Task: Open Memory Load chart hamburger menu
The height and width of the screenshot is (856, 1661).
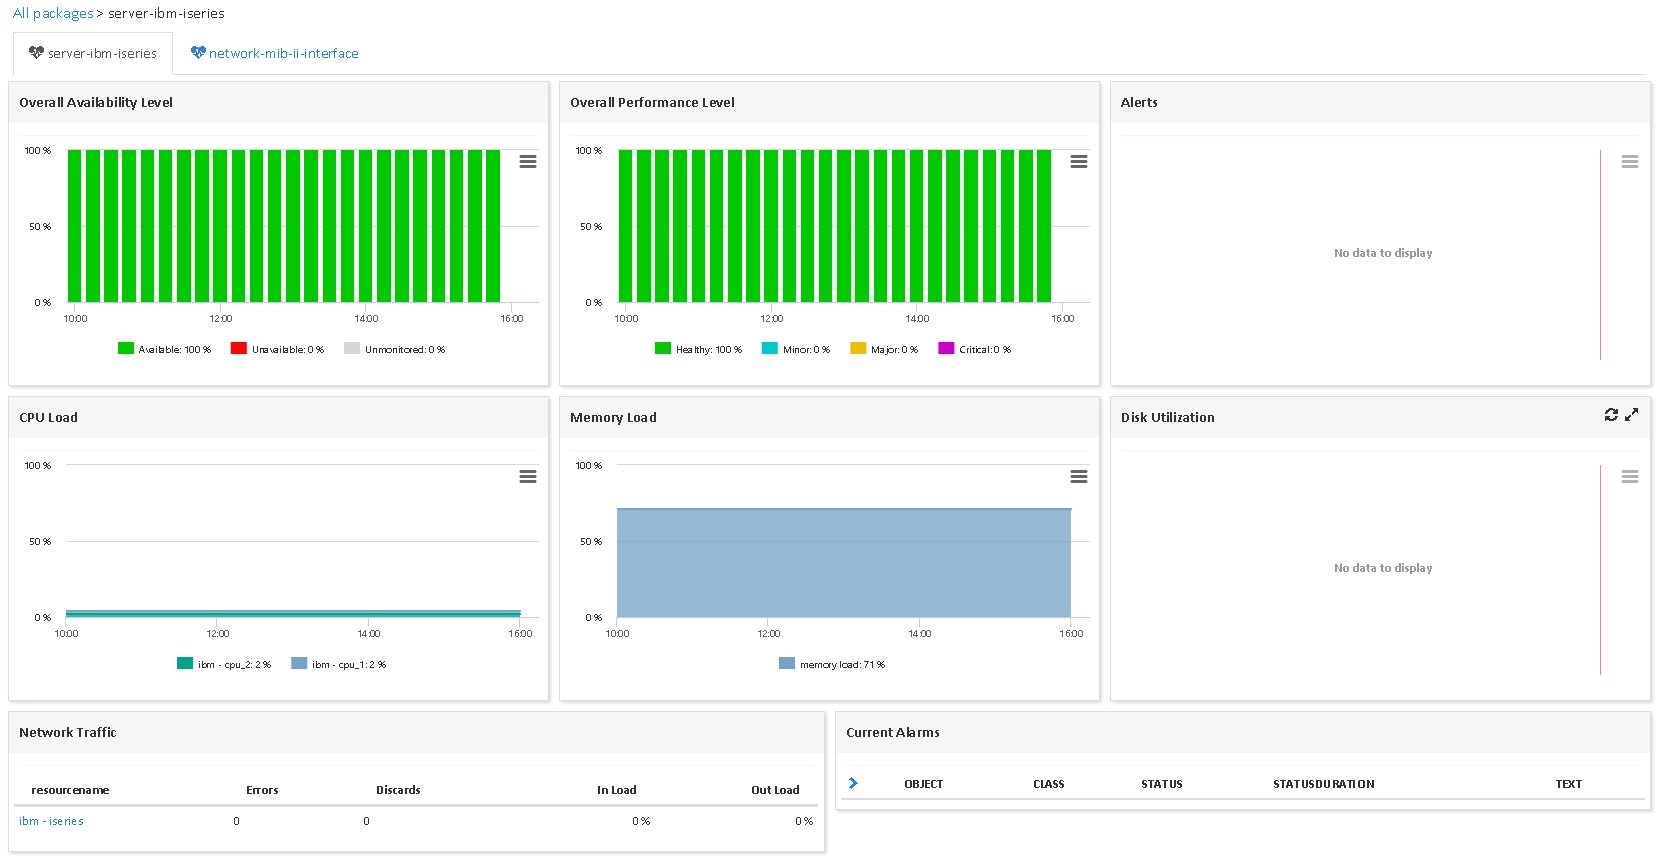Action: 1079,476
